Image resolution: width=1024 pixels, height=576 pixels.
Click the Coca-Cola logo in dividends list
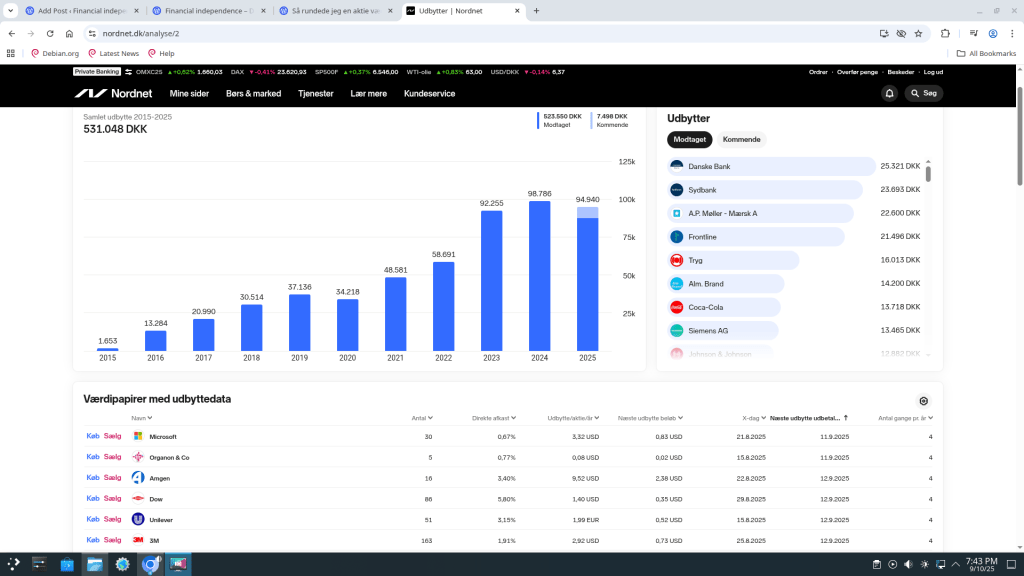coord(677,307)
